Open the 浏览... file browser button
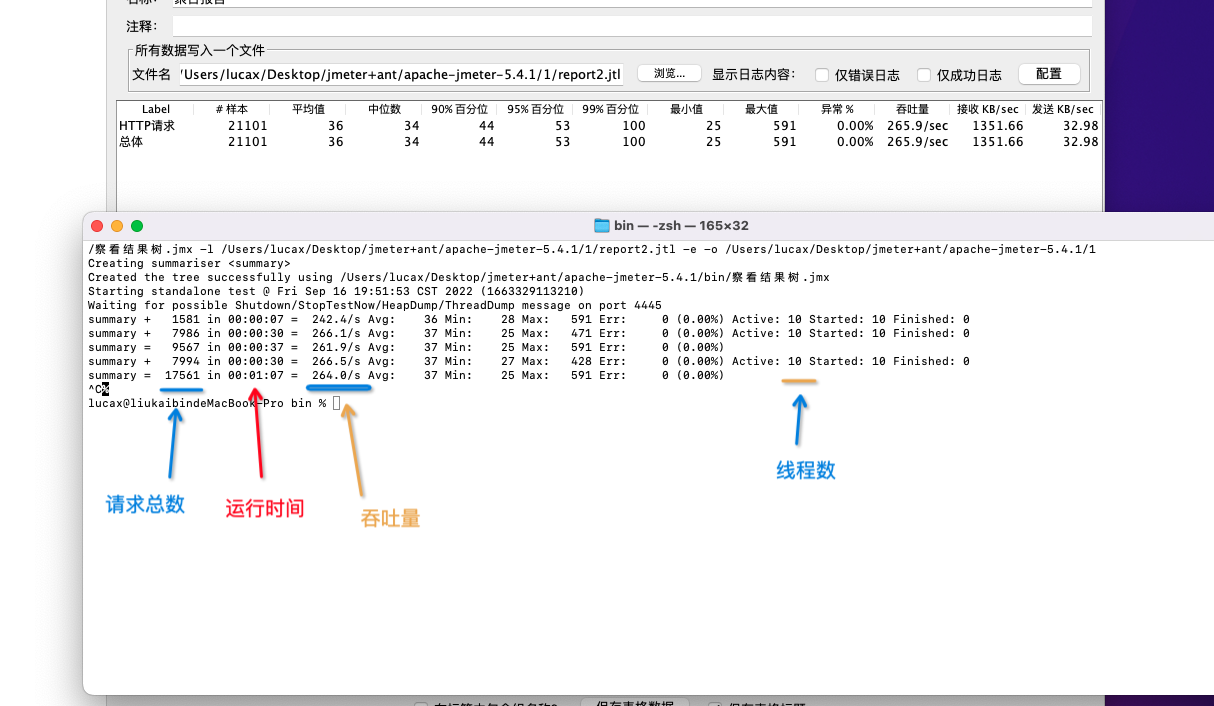Image resolution: width=1214 pixels, height=706 pixels. click(x=669, y=74)
